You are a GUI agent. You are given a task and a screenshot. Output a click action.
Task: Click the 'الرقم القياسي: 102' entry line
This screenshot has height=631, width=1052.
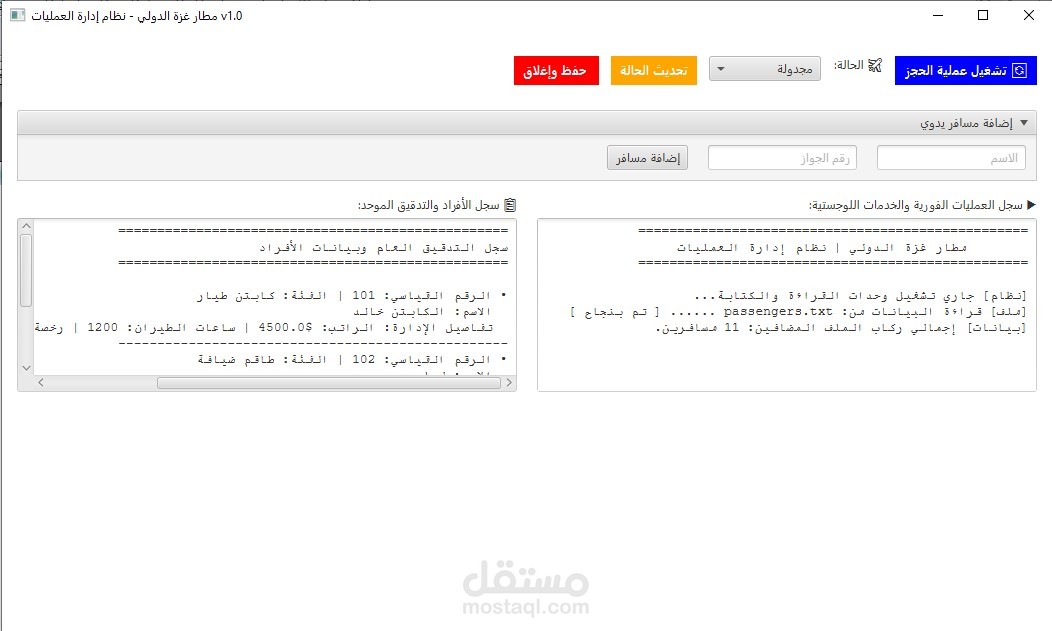tap(352, 360)
